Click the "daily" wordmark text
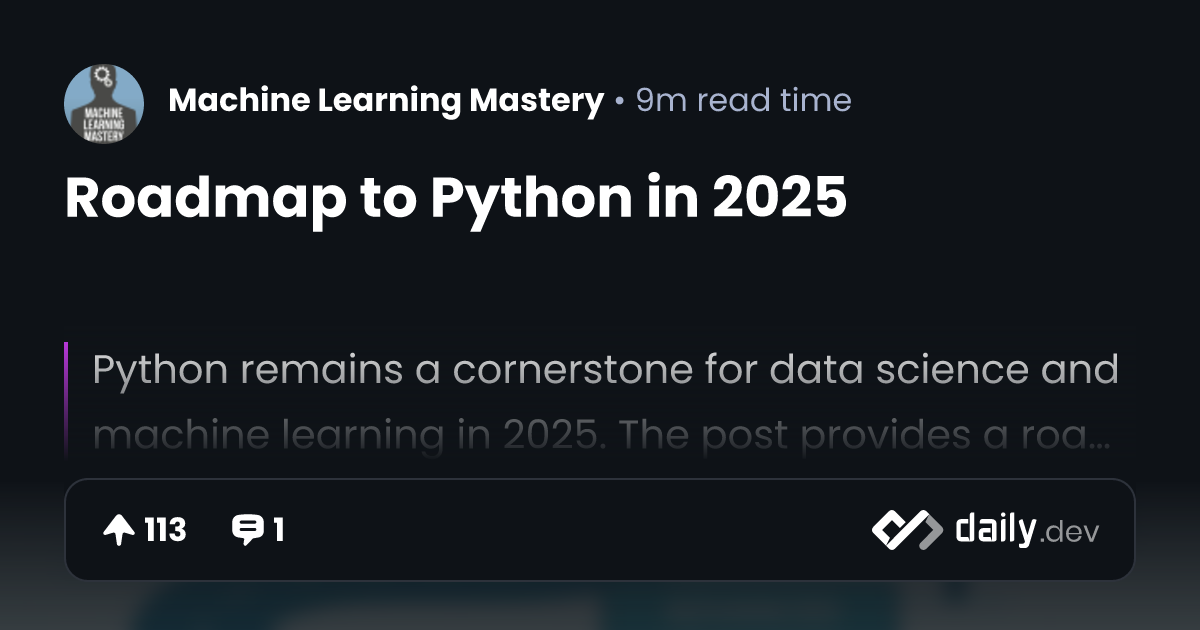This screenshot has height=630, width=1200. tap(994, 529)
